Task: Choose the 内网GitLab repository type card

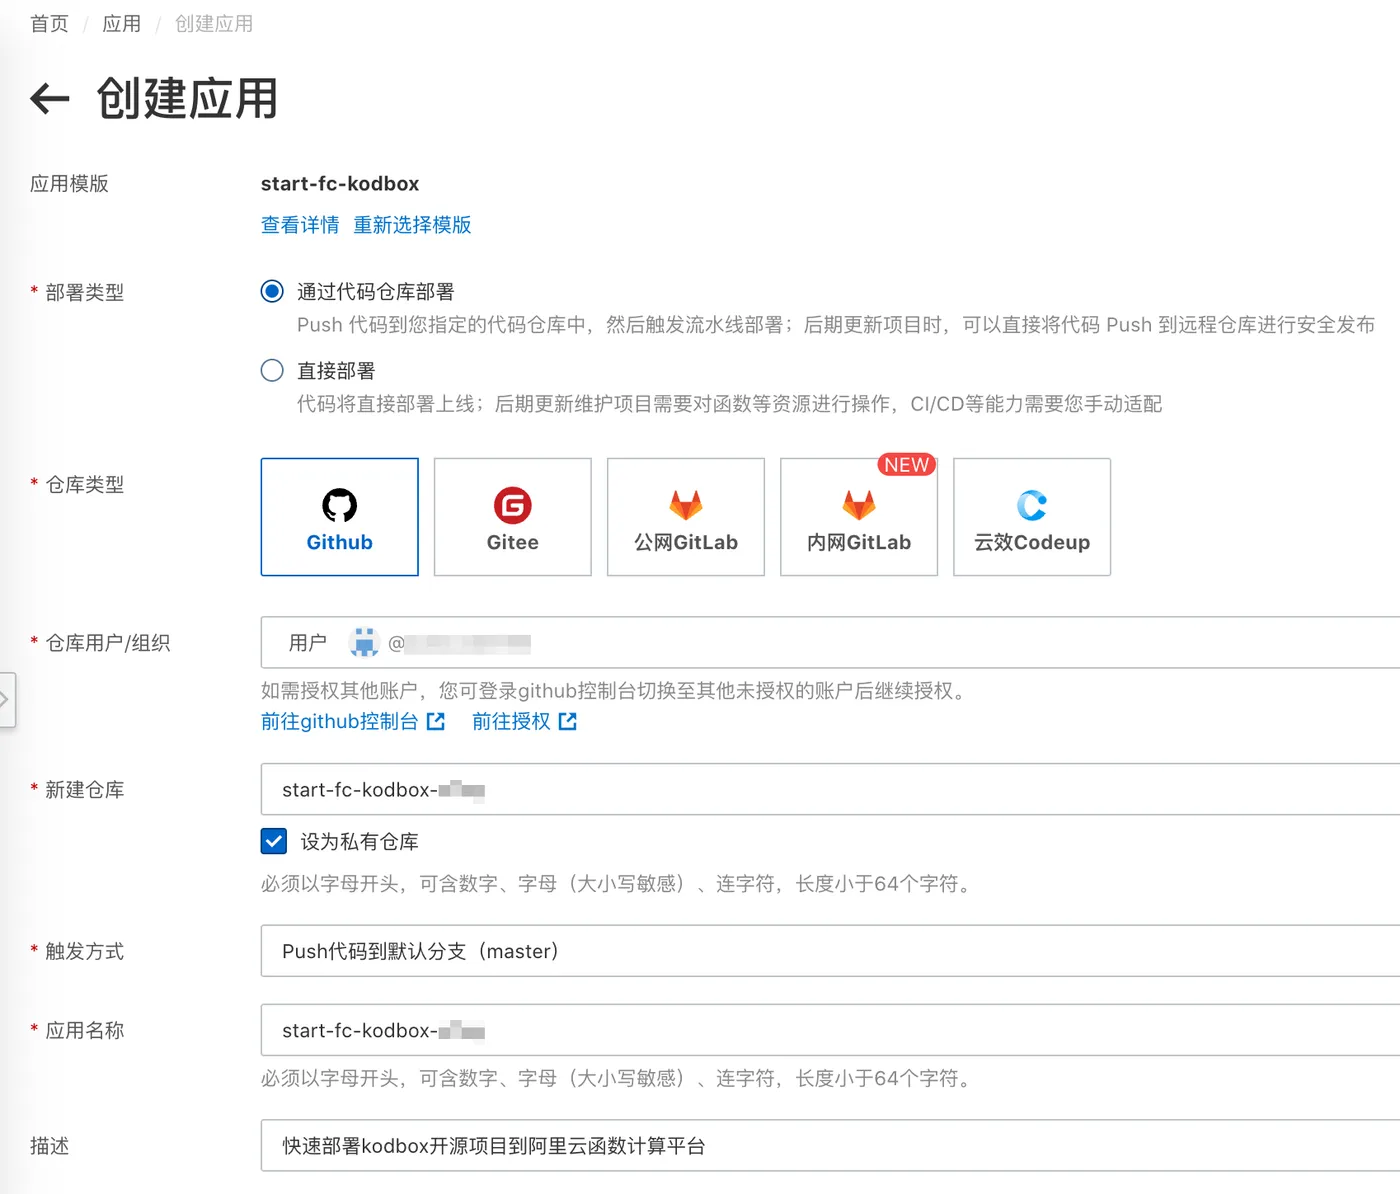Action: coord(859,517)
